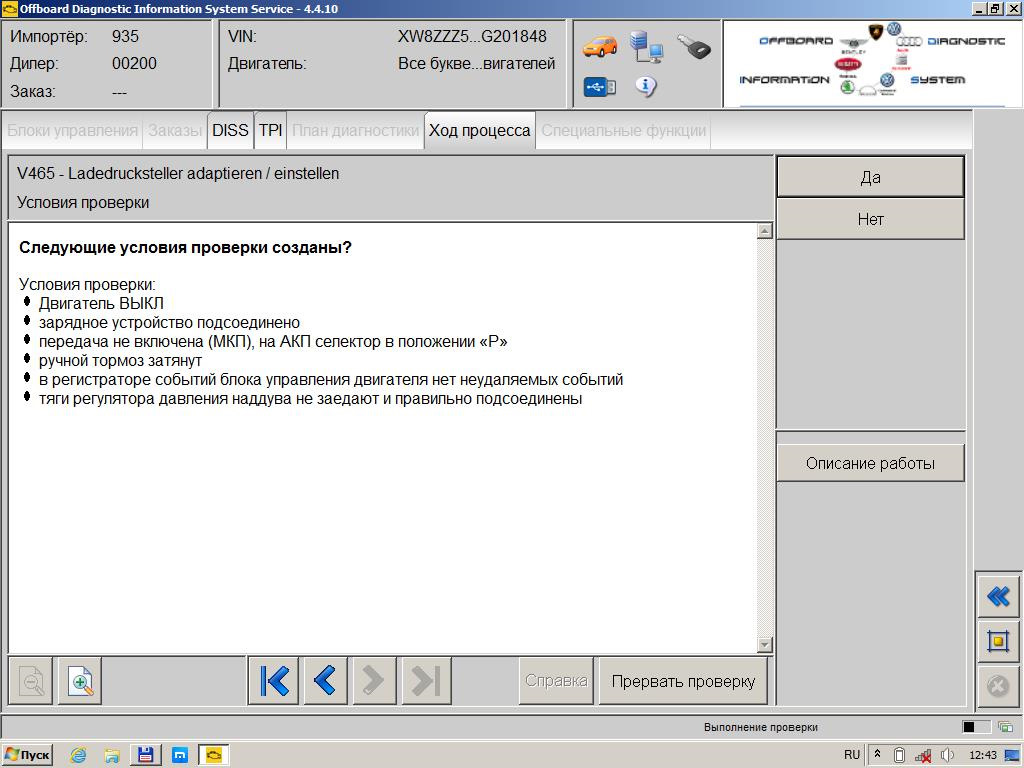The width and height of the screenshot is (1024, 768).
Task: Click the ignition key icon
Action: [694, 47]
